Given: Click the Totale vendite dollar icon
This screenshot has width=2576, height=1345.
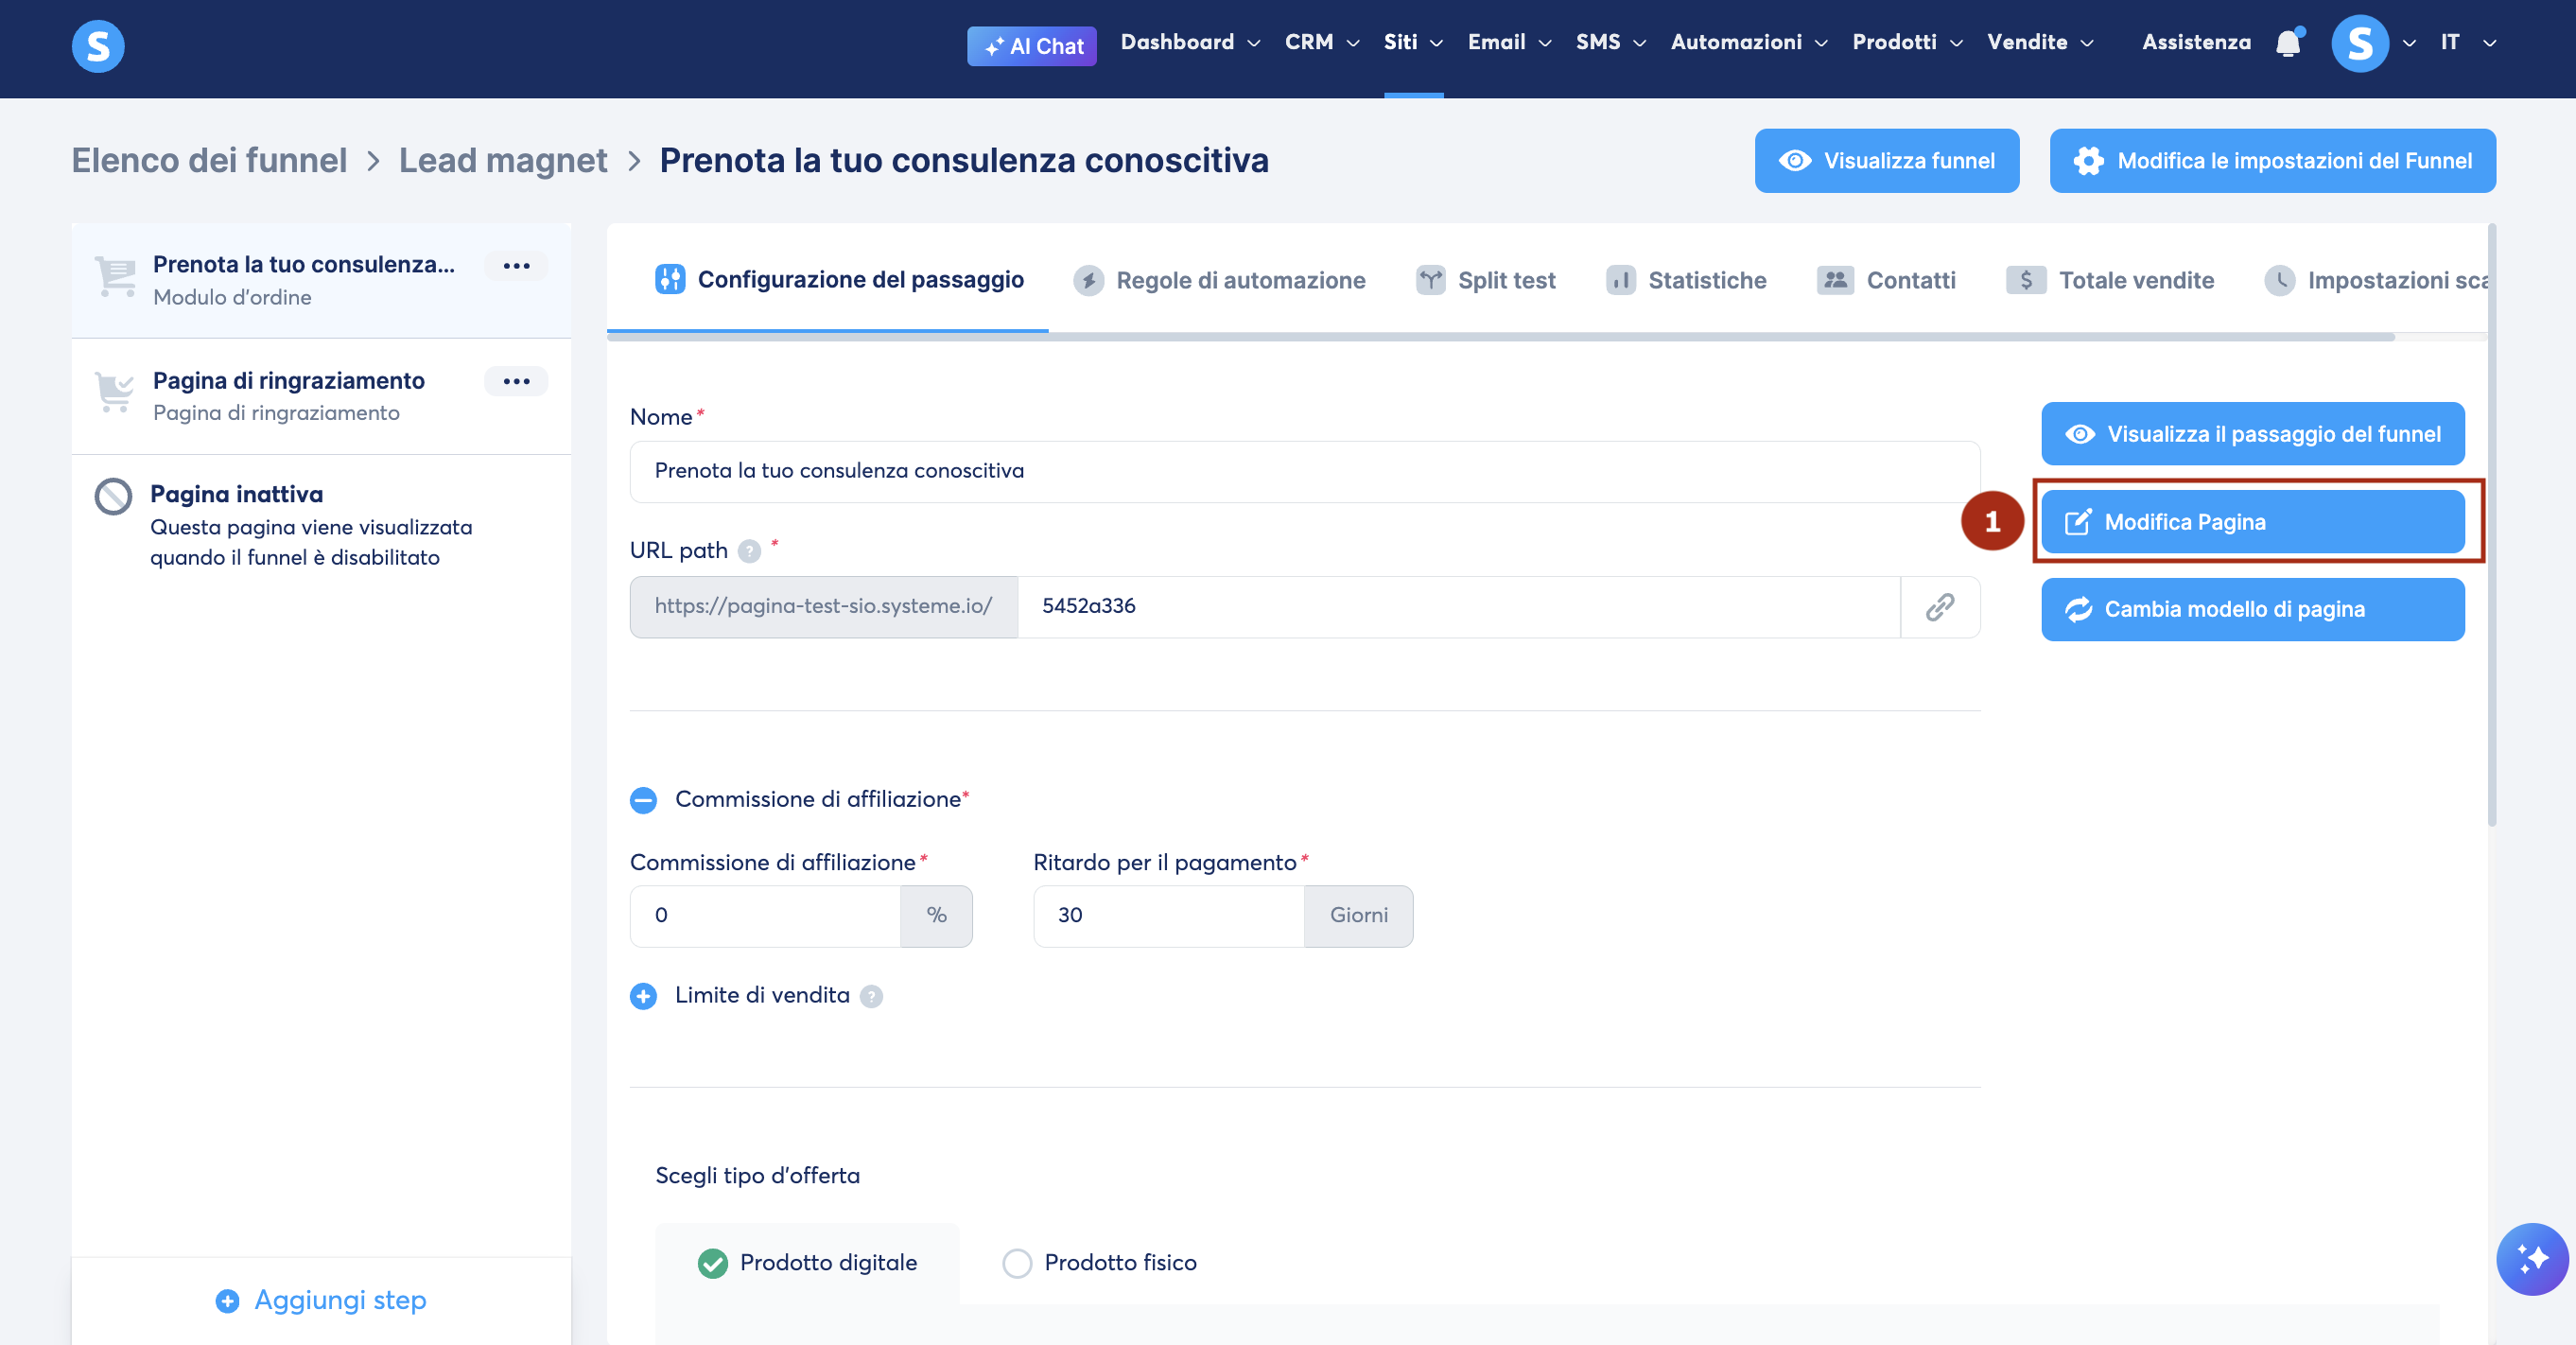Looking at the screenshot, I should [2026, 280].
